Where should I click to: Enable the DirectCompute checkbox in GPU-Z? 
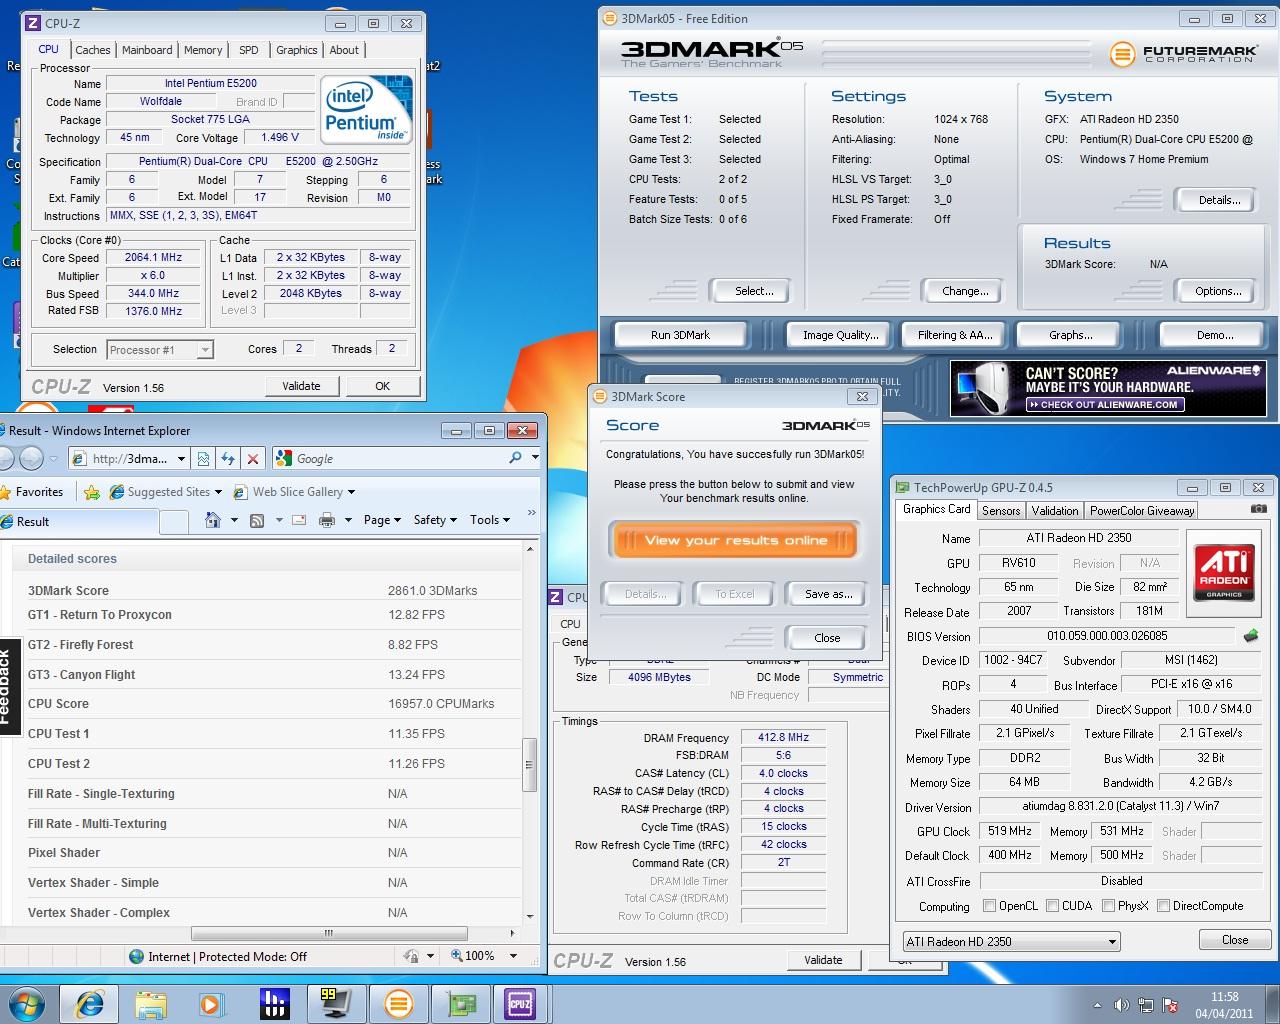click(x=1163, y=906)
